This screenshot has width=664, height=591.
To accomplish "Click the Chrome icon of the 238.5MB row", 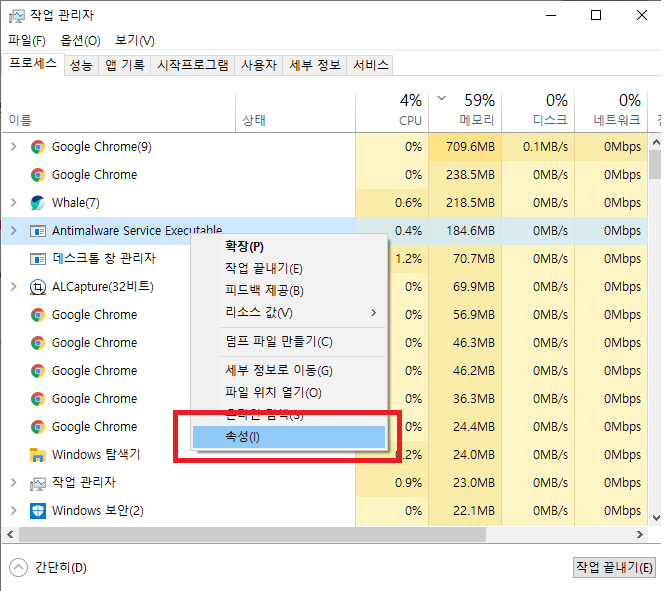I will point(38,175).
